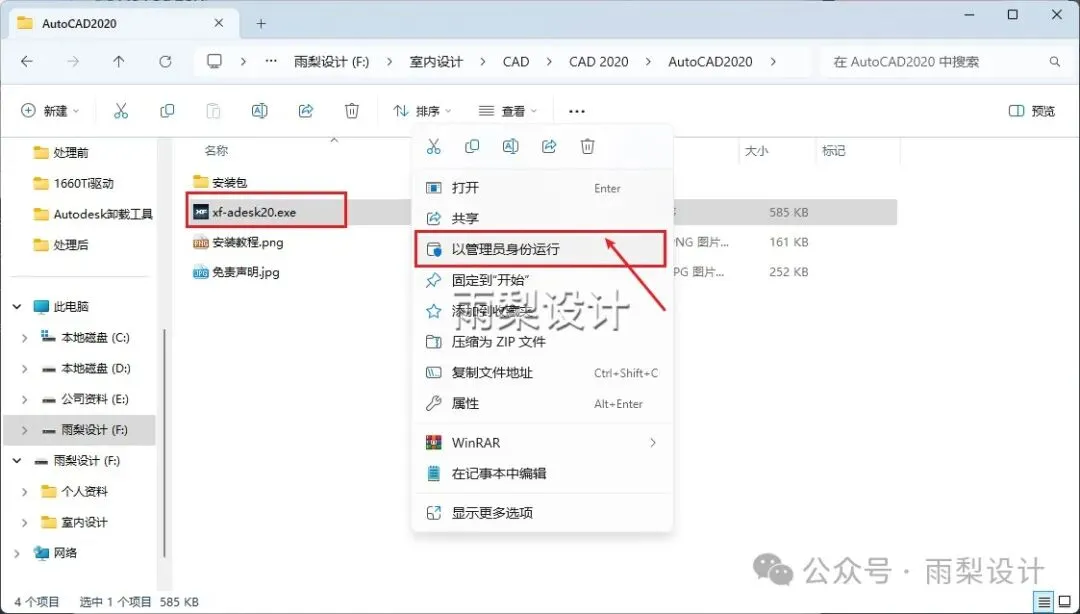1080x614 pixels.
Task: Click the Cut scissors icon in context menu
Action: (433, 146)
